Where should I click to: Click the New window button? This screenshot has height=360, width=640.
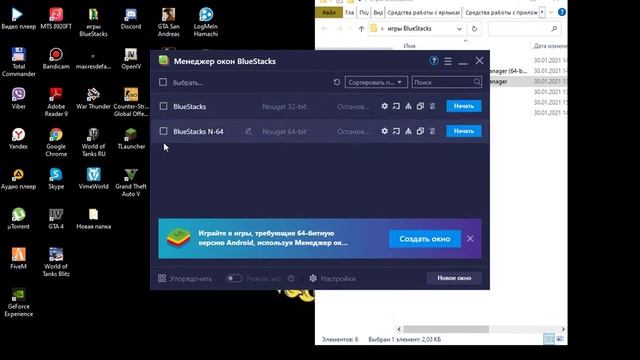[x=454, y=278]
